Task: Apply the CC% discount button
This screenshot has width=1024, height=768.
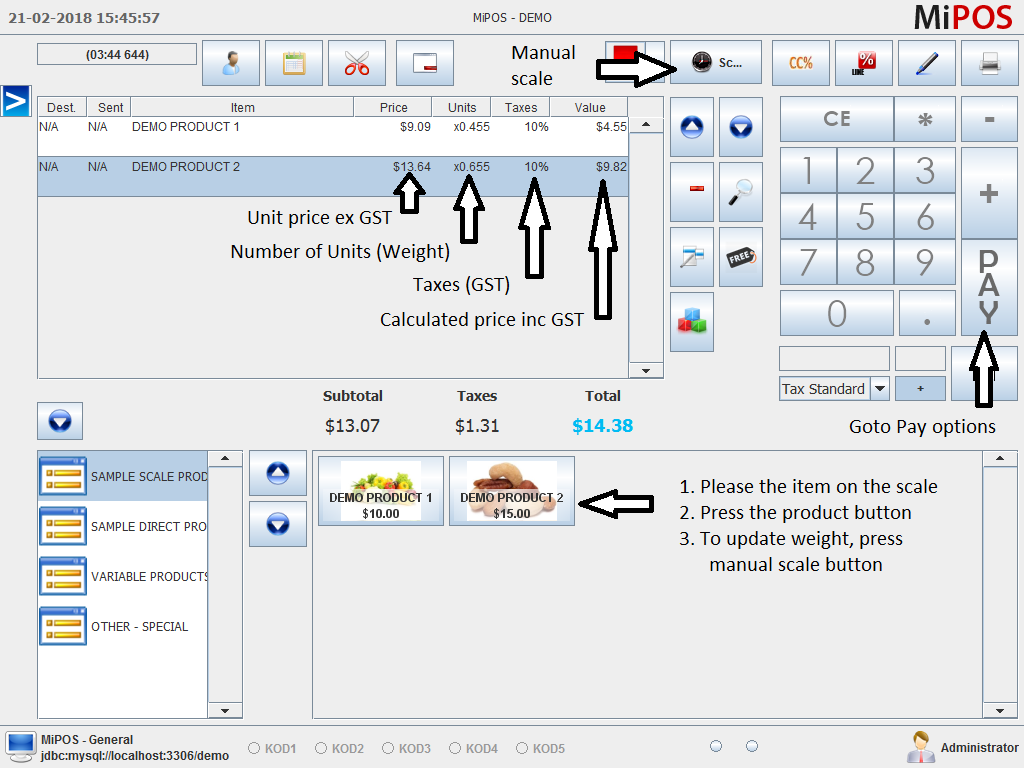Action: pyautogui.click(x=801, y=63)
